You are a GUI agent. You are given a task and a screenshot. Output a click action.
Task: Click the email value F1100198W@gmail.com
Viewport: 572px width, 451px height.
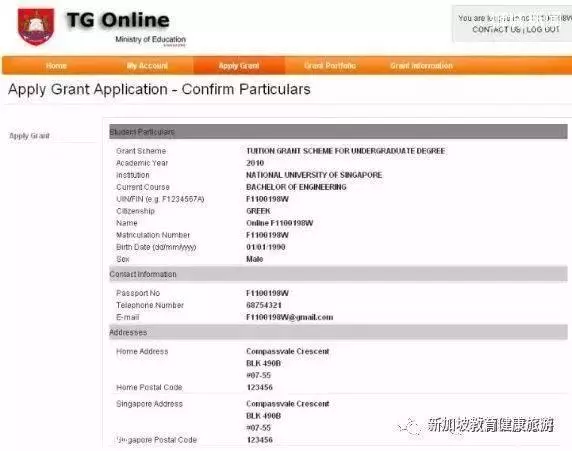coord(290,317)
